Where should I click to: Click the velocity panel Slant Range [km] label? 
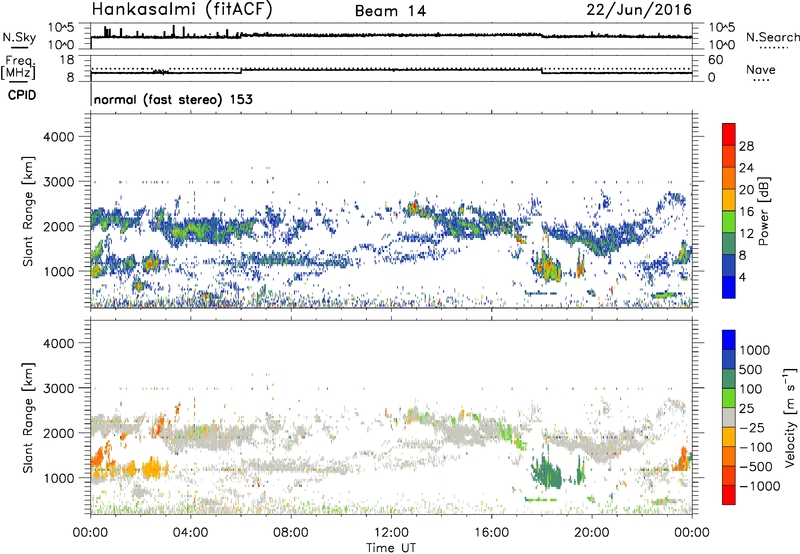[28, 417]
